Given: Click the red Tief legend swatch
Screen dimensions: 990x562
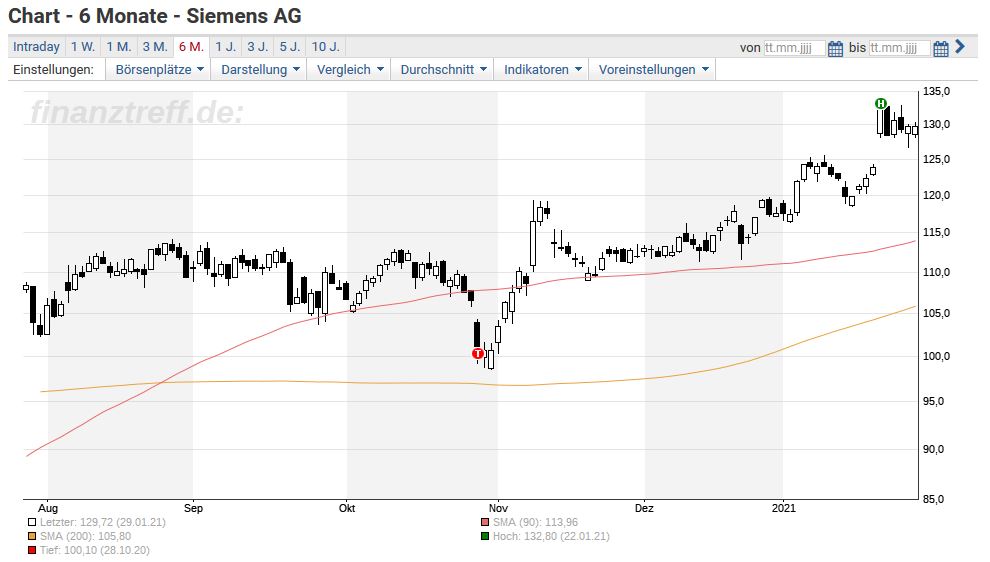Looking at the screenshot, I should coord(32,550).
